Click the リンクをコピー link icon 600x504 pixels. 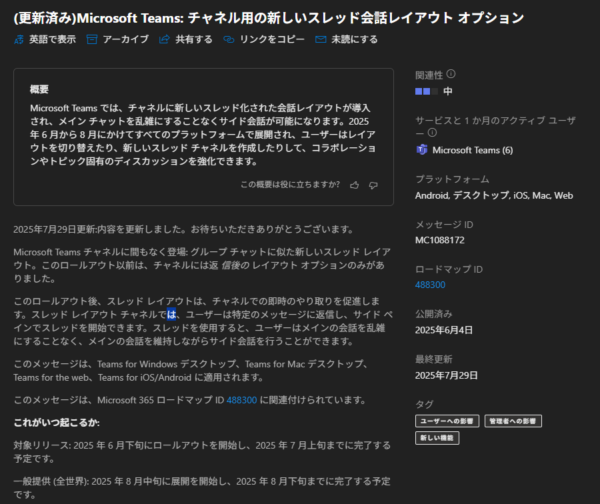point(228,39)
